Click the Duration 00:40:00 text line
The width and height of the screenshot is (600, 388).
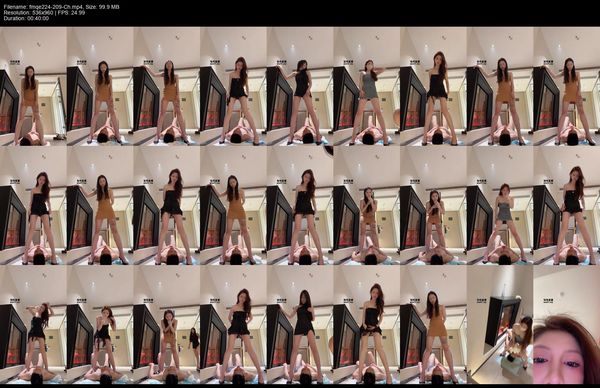pos(26,18)
